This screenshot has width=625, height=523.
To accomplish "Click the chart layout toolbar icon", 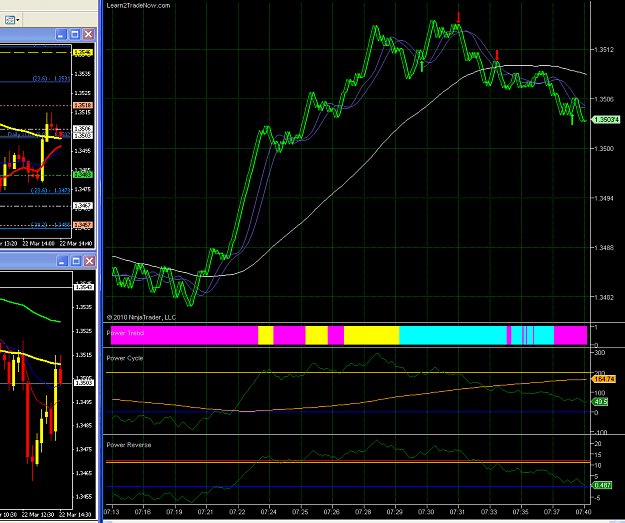I will 10,20.
